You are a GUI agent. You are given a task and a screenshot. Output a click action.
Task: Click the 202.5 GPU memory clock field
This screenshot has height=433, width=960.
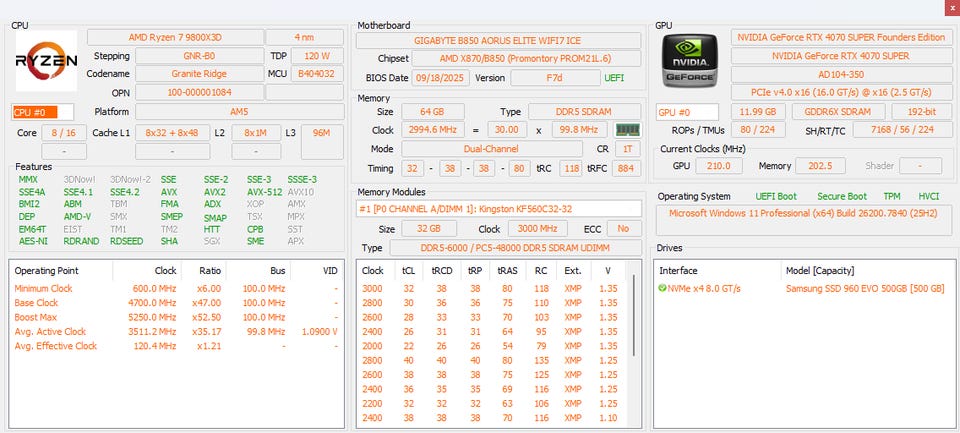coord(820,165)
